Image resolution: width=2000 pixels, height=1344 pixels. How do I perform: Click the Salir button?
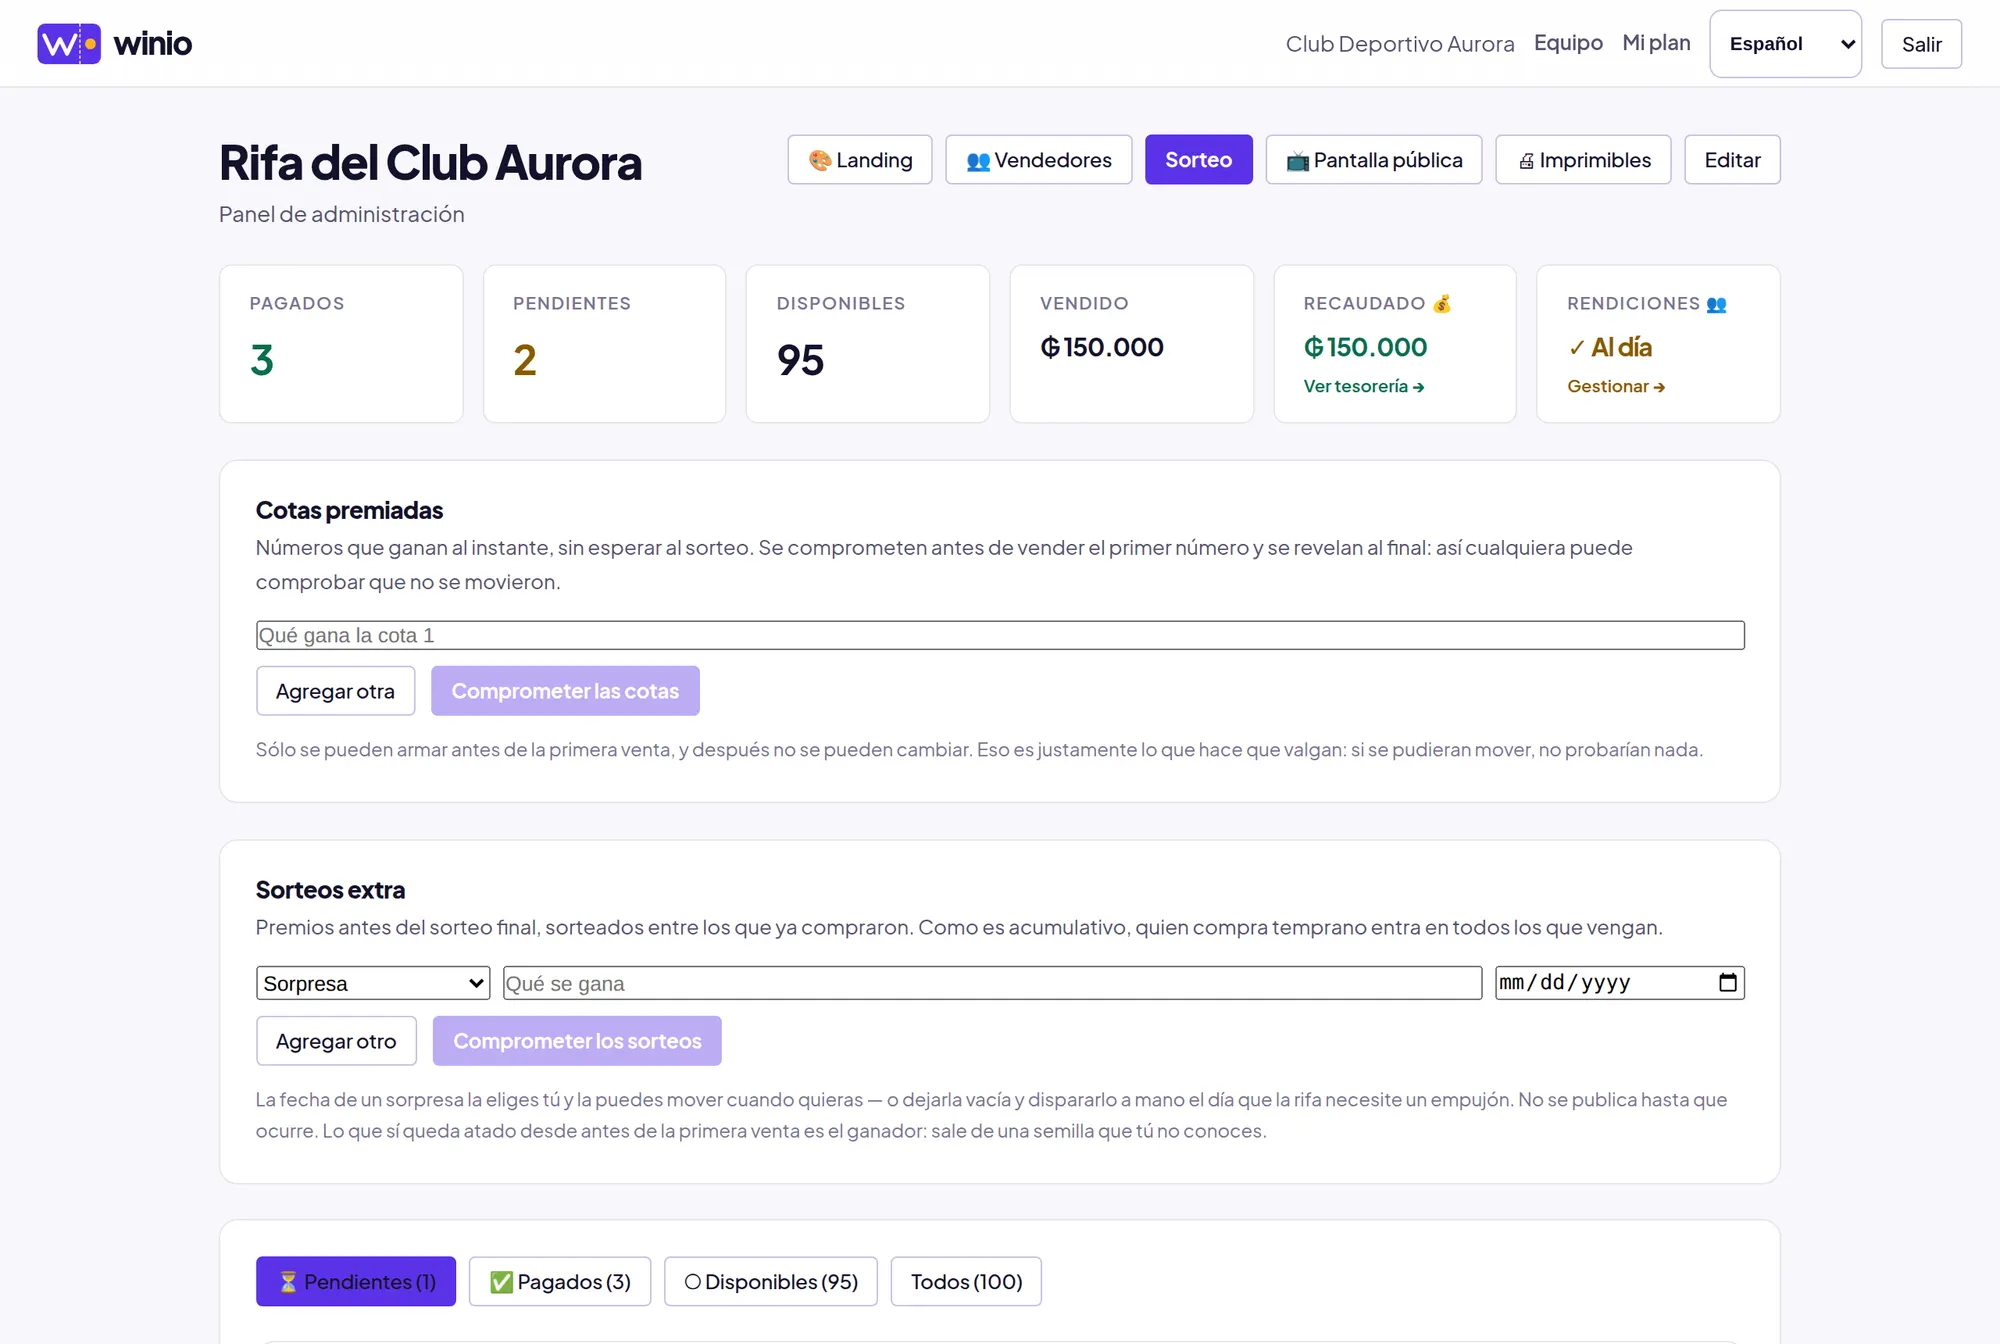point(1921,44)
